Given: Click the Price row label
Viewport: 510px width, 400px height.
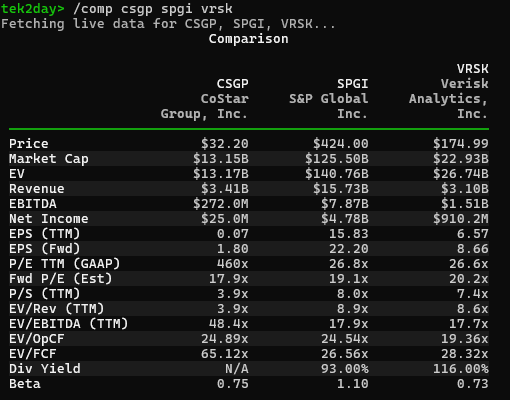Looking at the screenshot, I should point(29,144).
